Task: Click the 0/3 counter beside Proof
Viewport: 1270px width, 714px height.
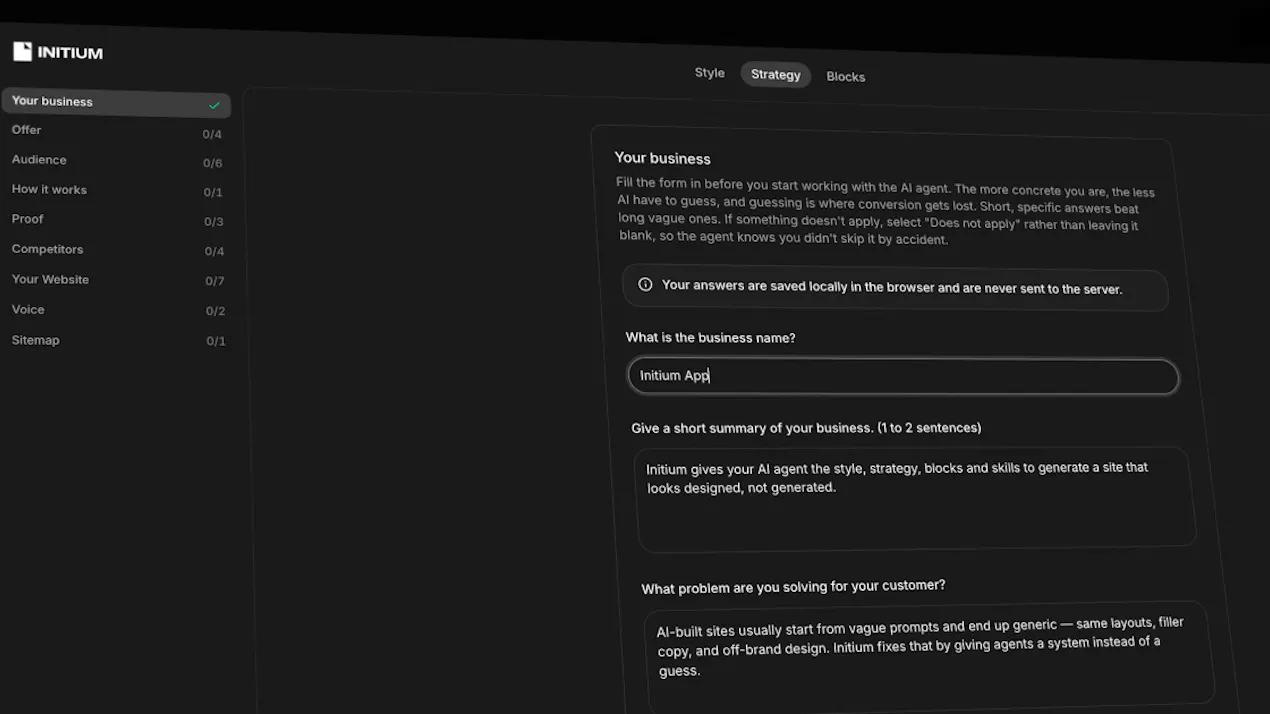Action: coord(213,222)
